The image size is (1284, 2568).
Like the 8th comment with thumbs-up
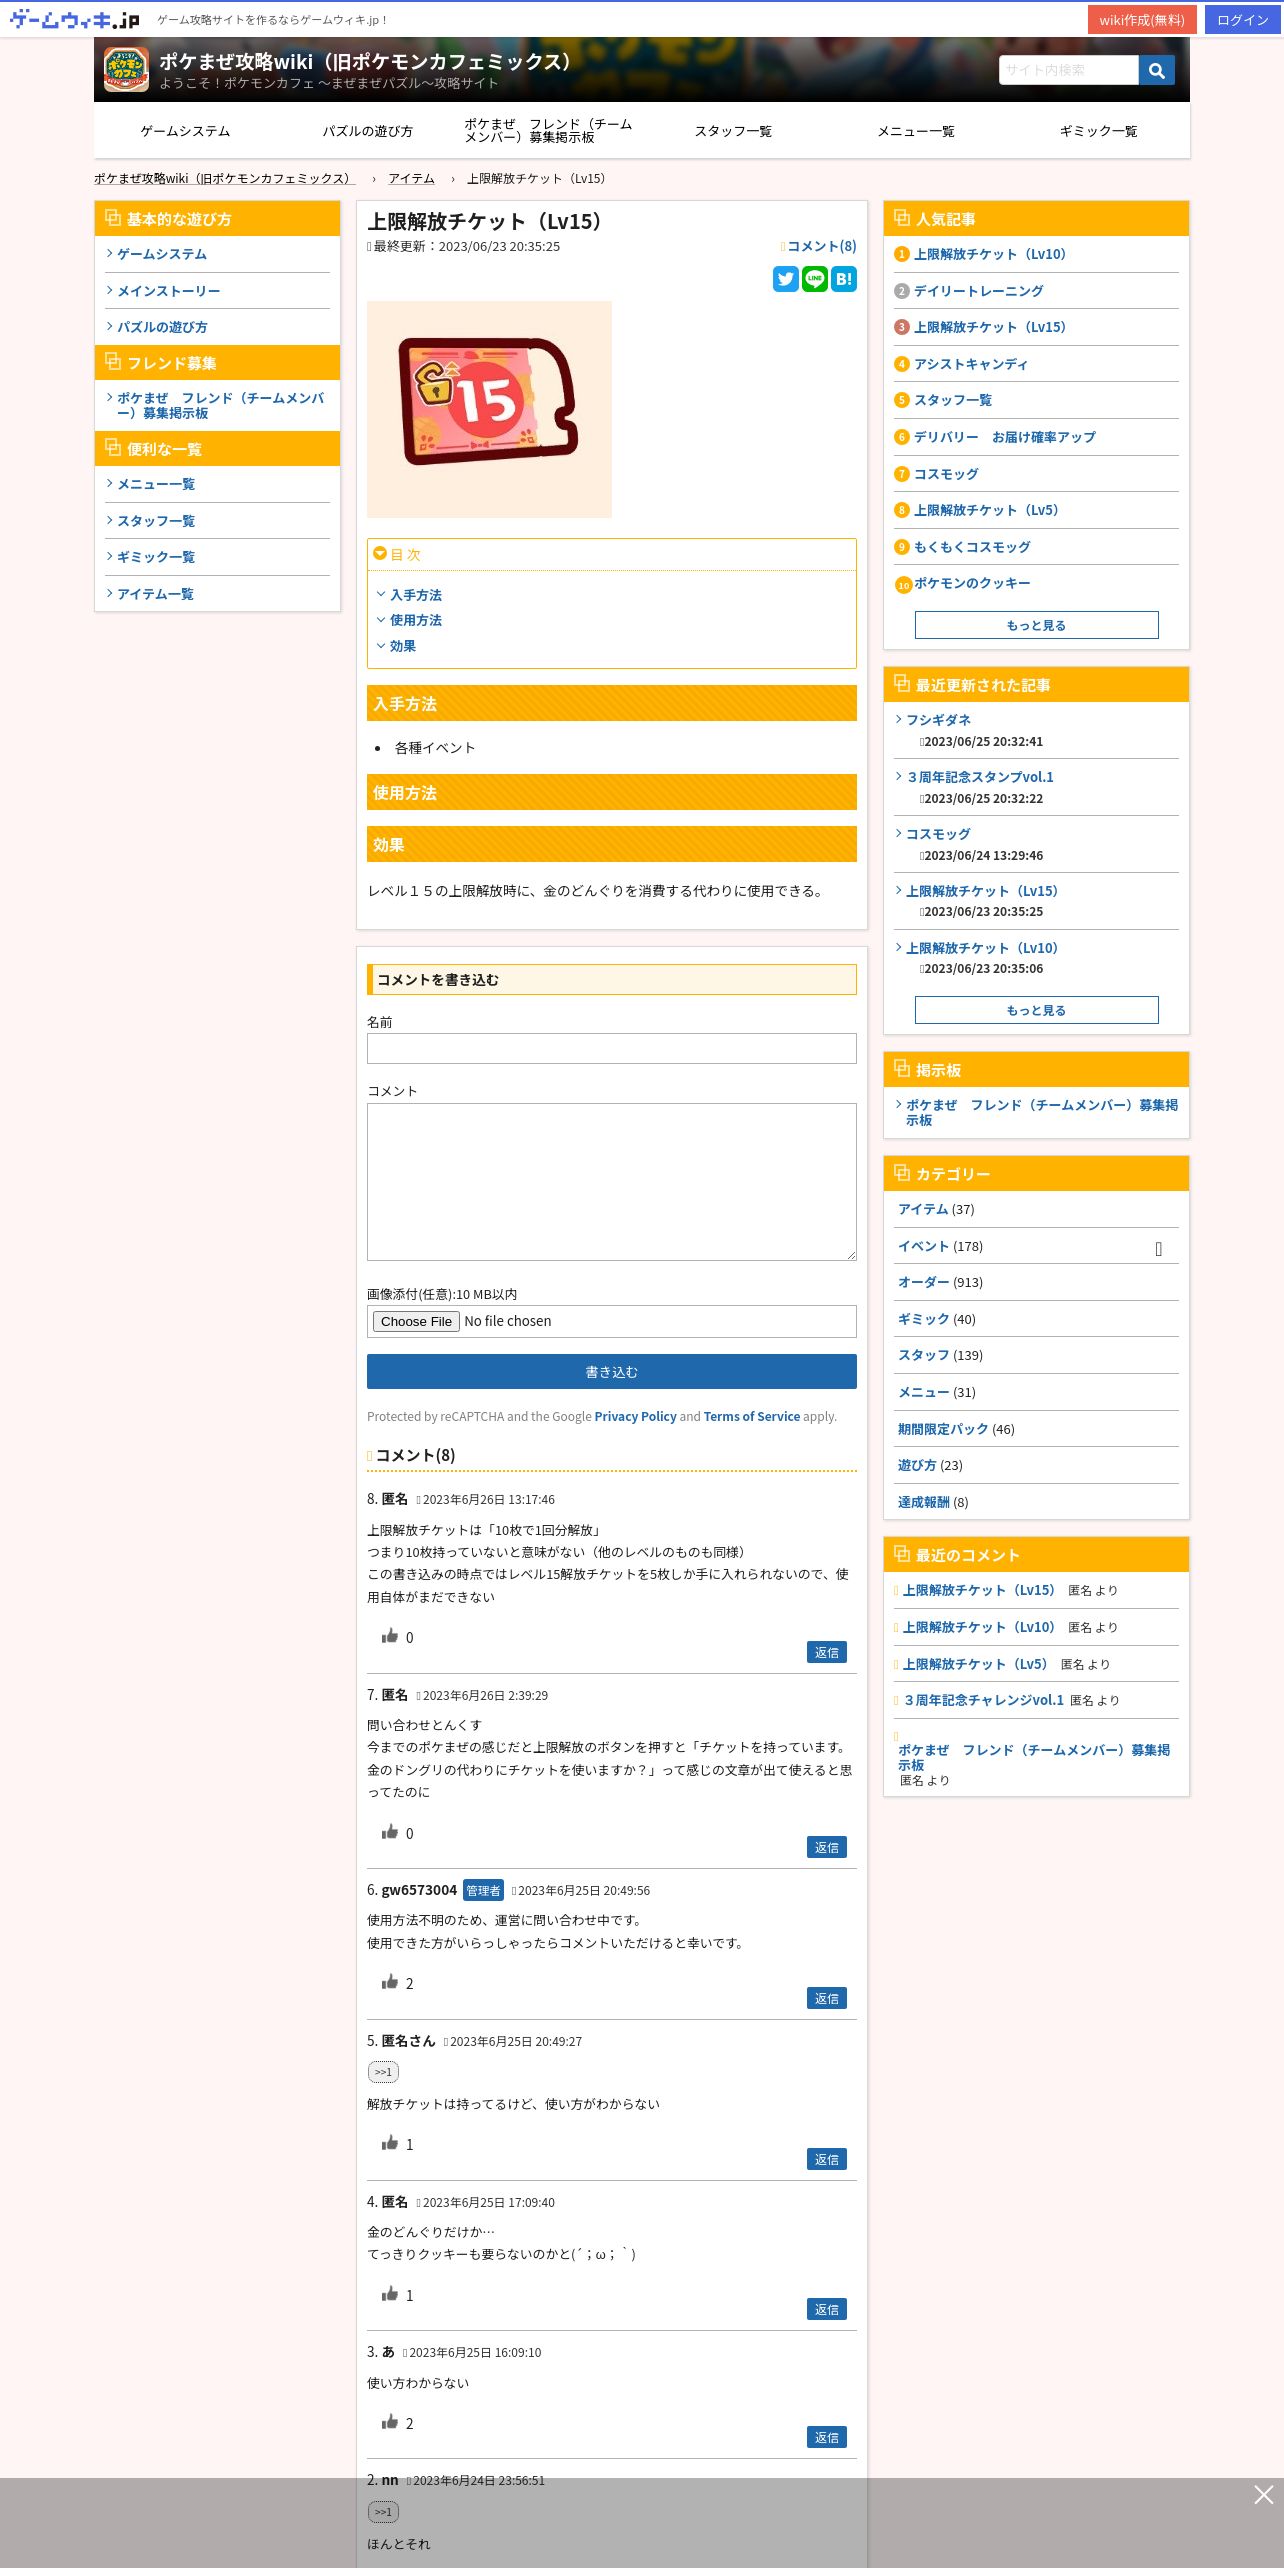point(390,1636)
